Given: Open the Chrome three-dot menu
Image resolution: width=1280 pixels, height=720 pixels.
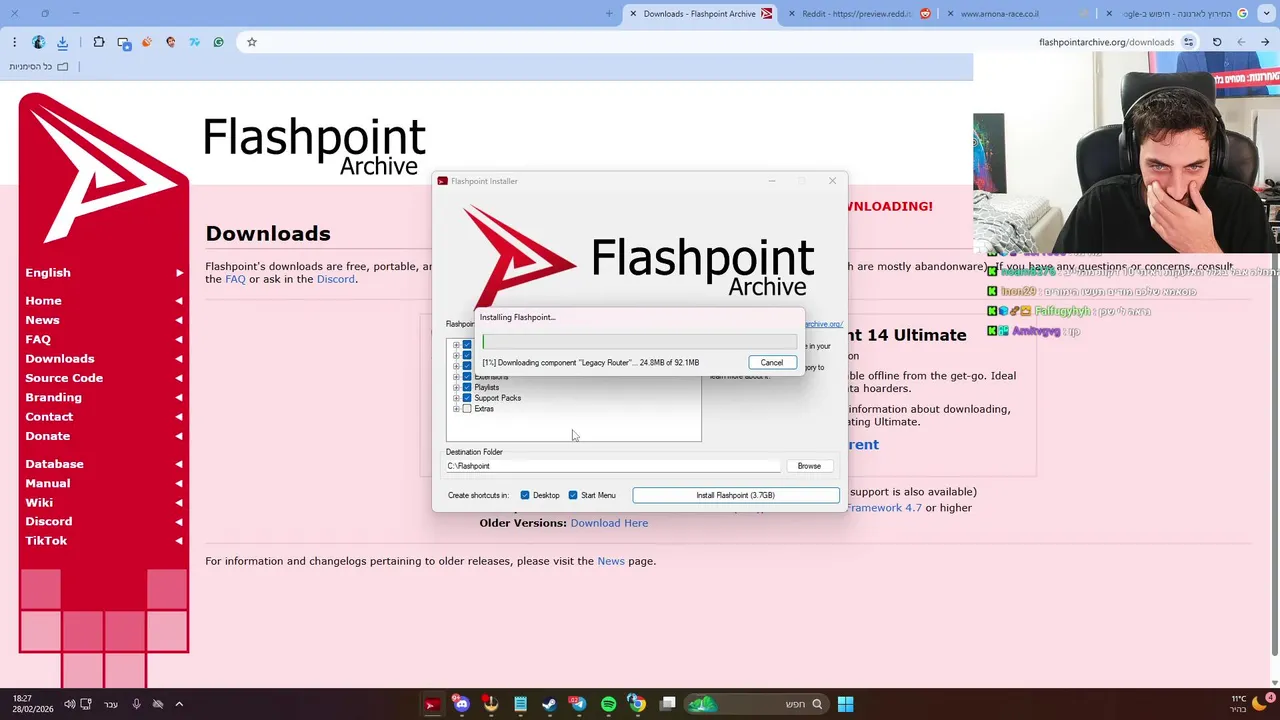Looking at the screenshot, I should pyautogui.click(x=14, y=42).
